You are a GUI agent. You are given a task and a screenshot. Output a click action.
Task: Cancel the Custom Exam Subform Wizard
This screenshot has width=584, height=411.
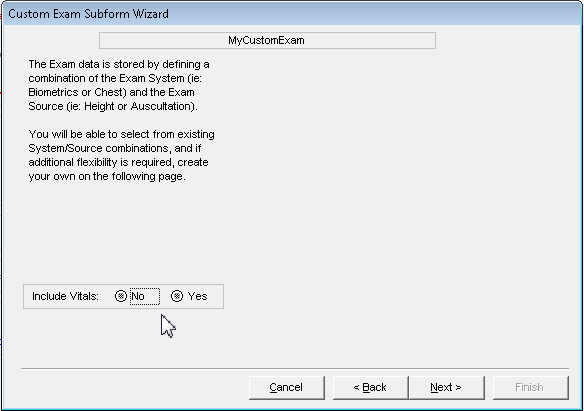click(x=287, y=388)
